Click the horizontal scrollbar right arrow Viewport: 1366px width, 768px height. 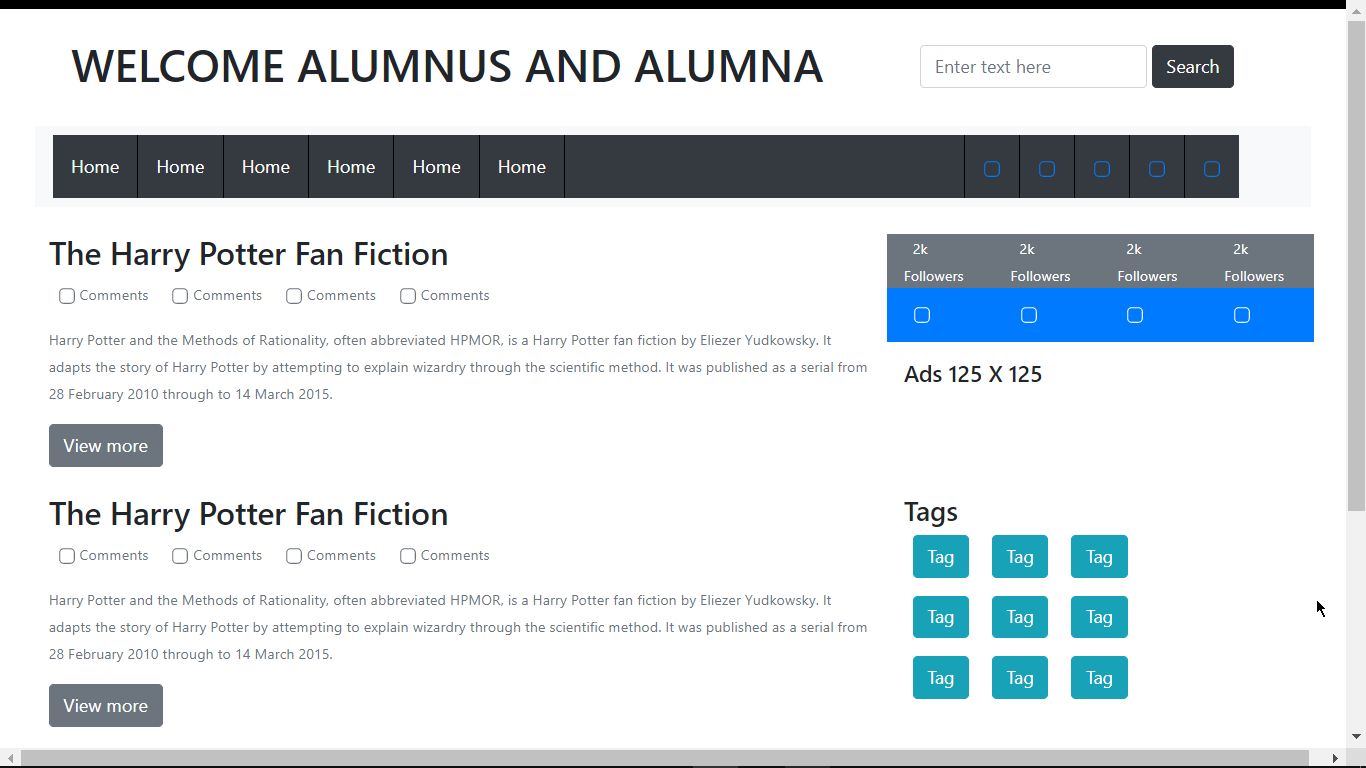click(x=1338, y=758)
